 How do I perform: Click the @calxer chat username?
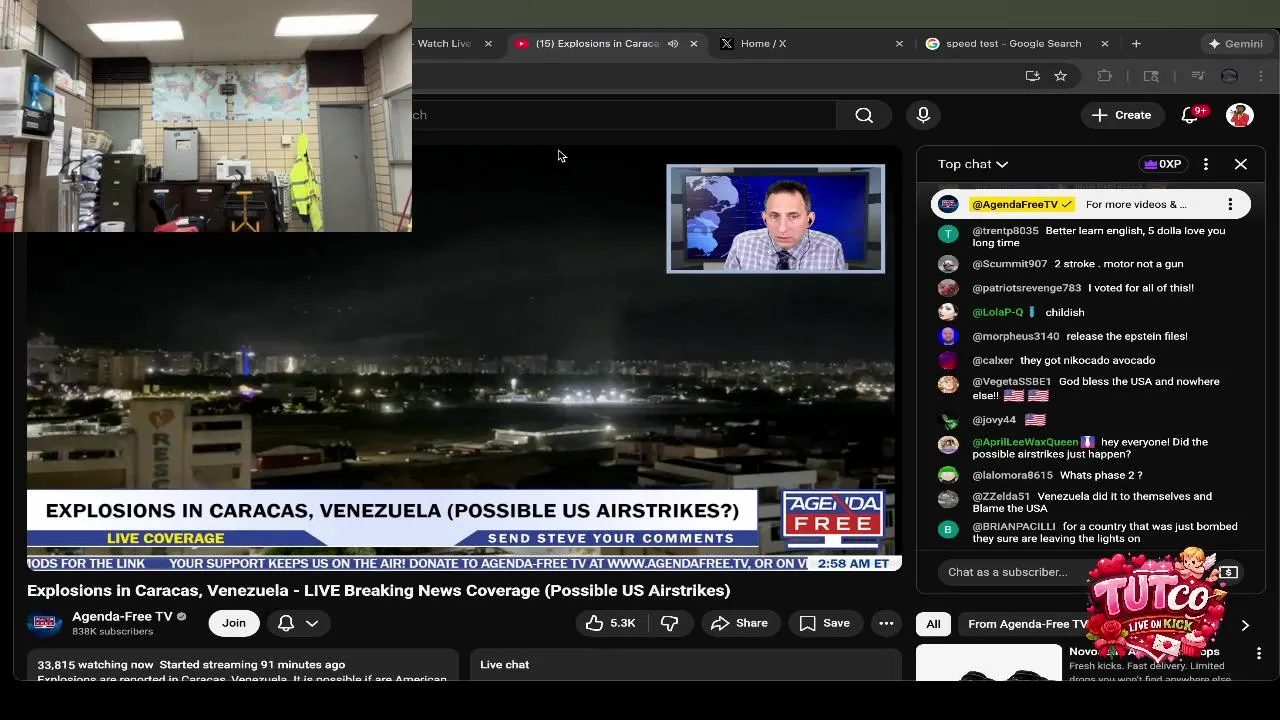pyautogui.click(x=993, y=360)
